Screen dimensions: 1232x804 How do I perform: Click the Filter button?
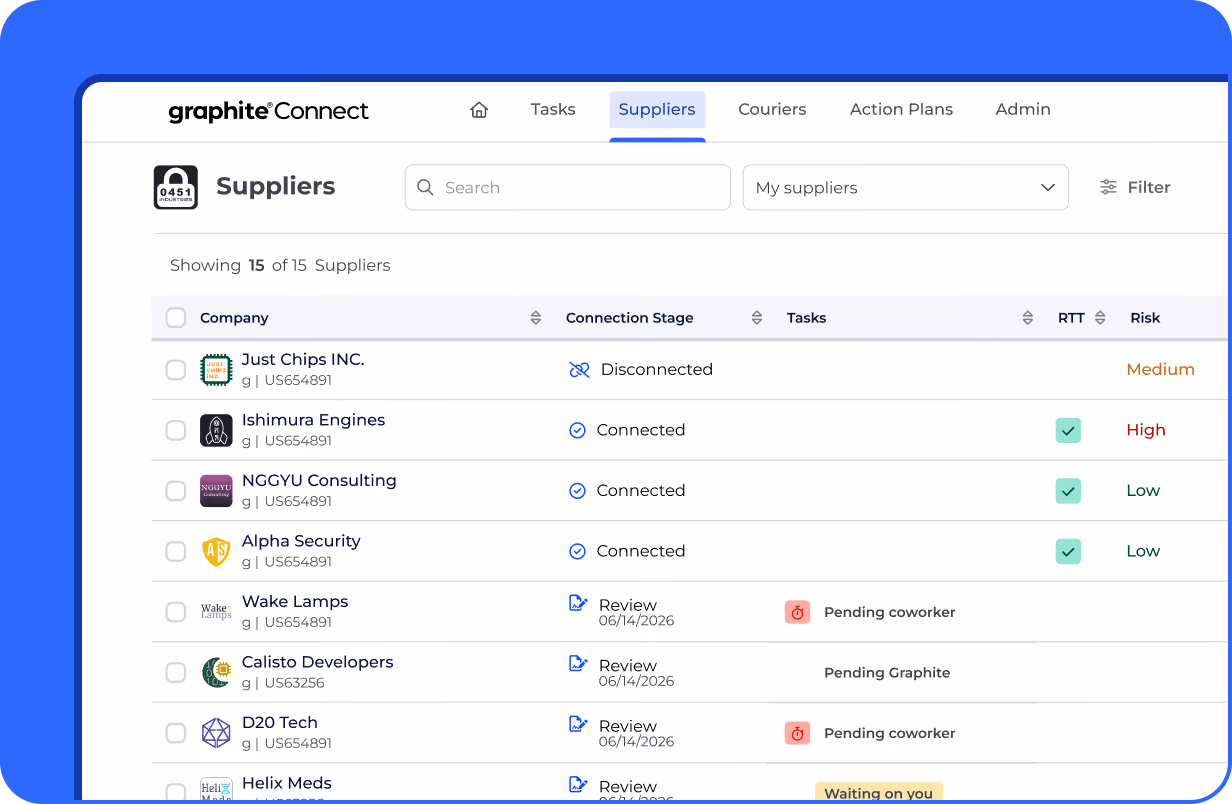click(1135, 187)
